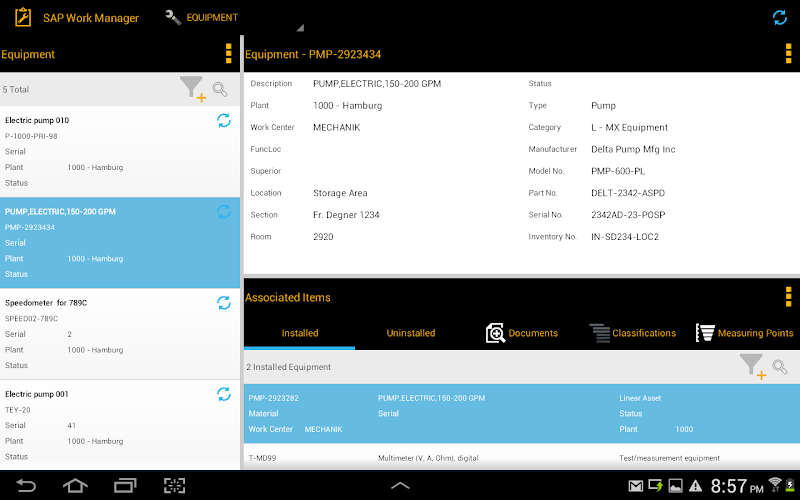Tap the sync icon in the top bar

click(x=780, y=17)
